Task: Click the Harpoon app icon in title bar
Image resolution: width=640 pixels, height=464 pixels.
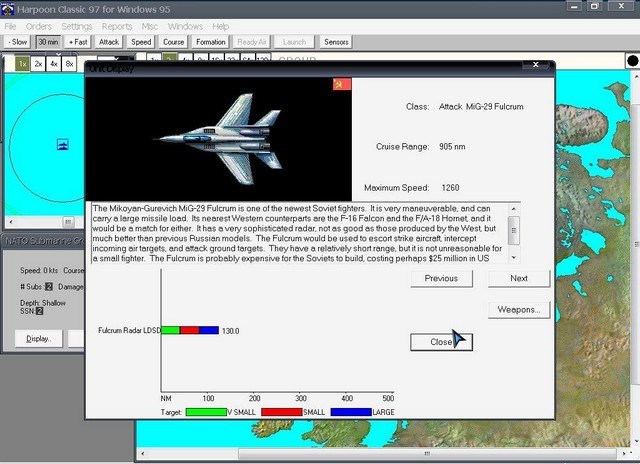Action: click(x=9, y=9)
